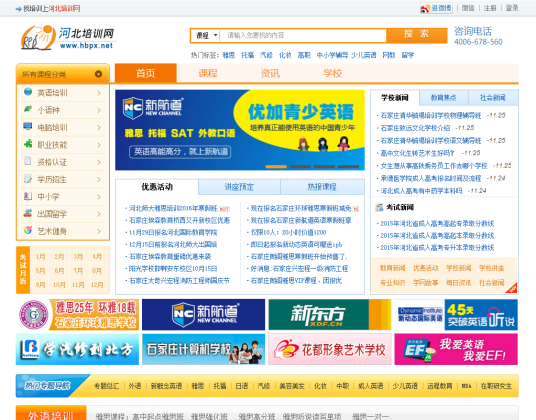Screen dimensions: 536x420
Task: Click the 少儿英语 hot tag link
Action: tap(364, 55)
